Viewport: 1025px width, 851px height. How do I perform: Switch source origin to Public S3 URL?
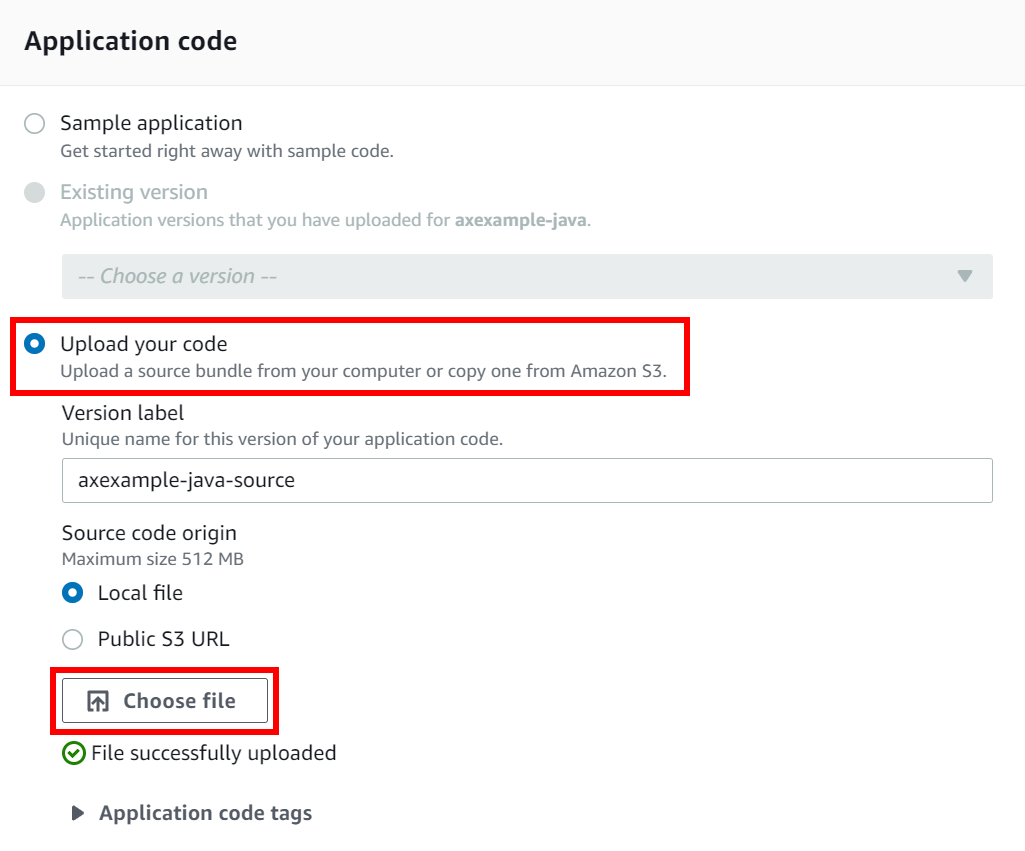(x=72, y=639)
